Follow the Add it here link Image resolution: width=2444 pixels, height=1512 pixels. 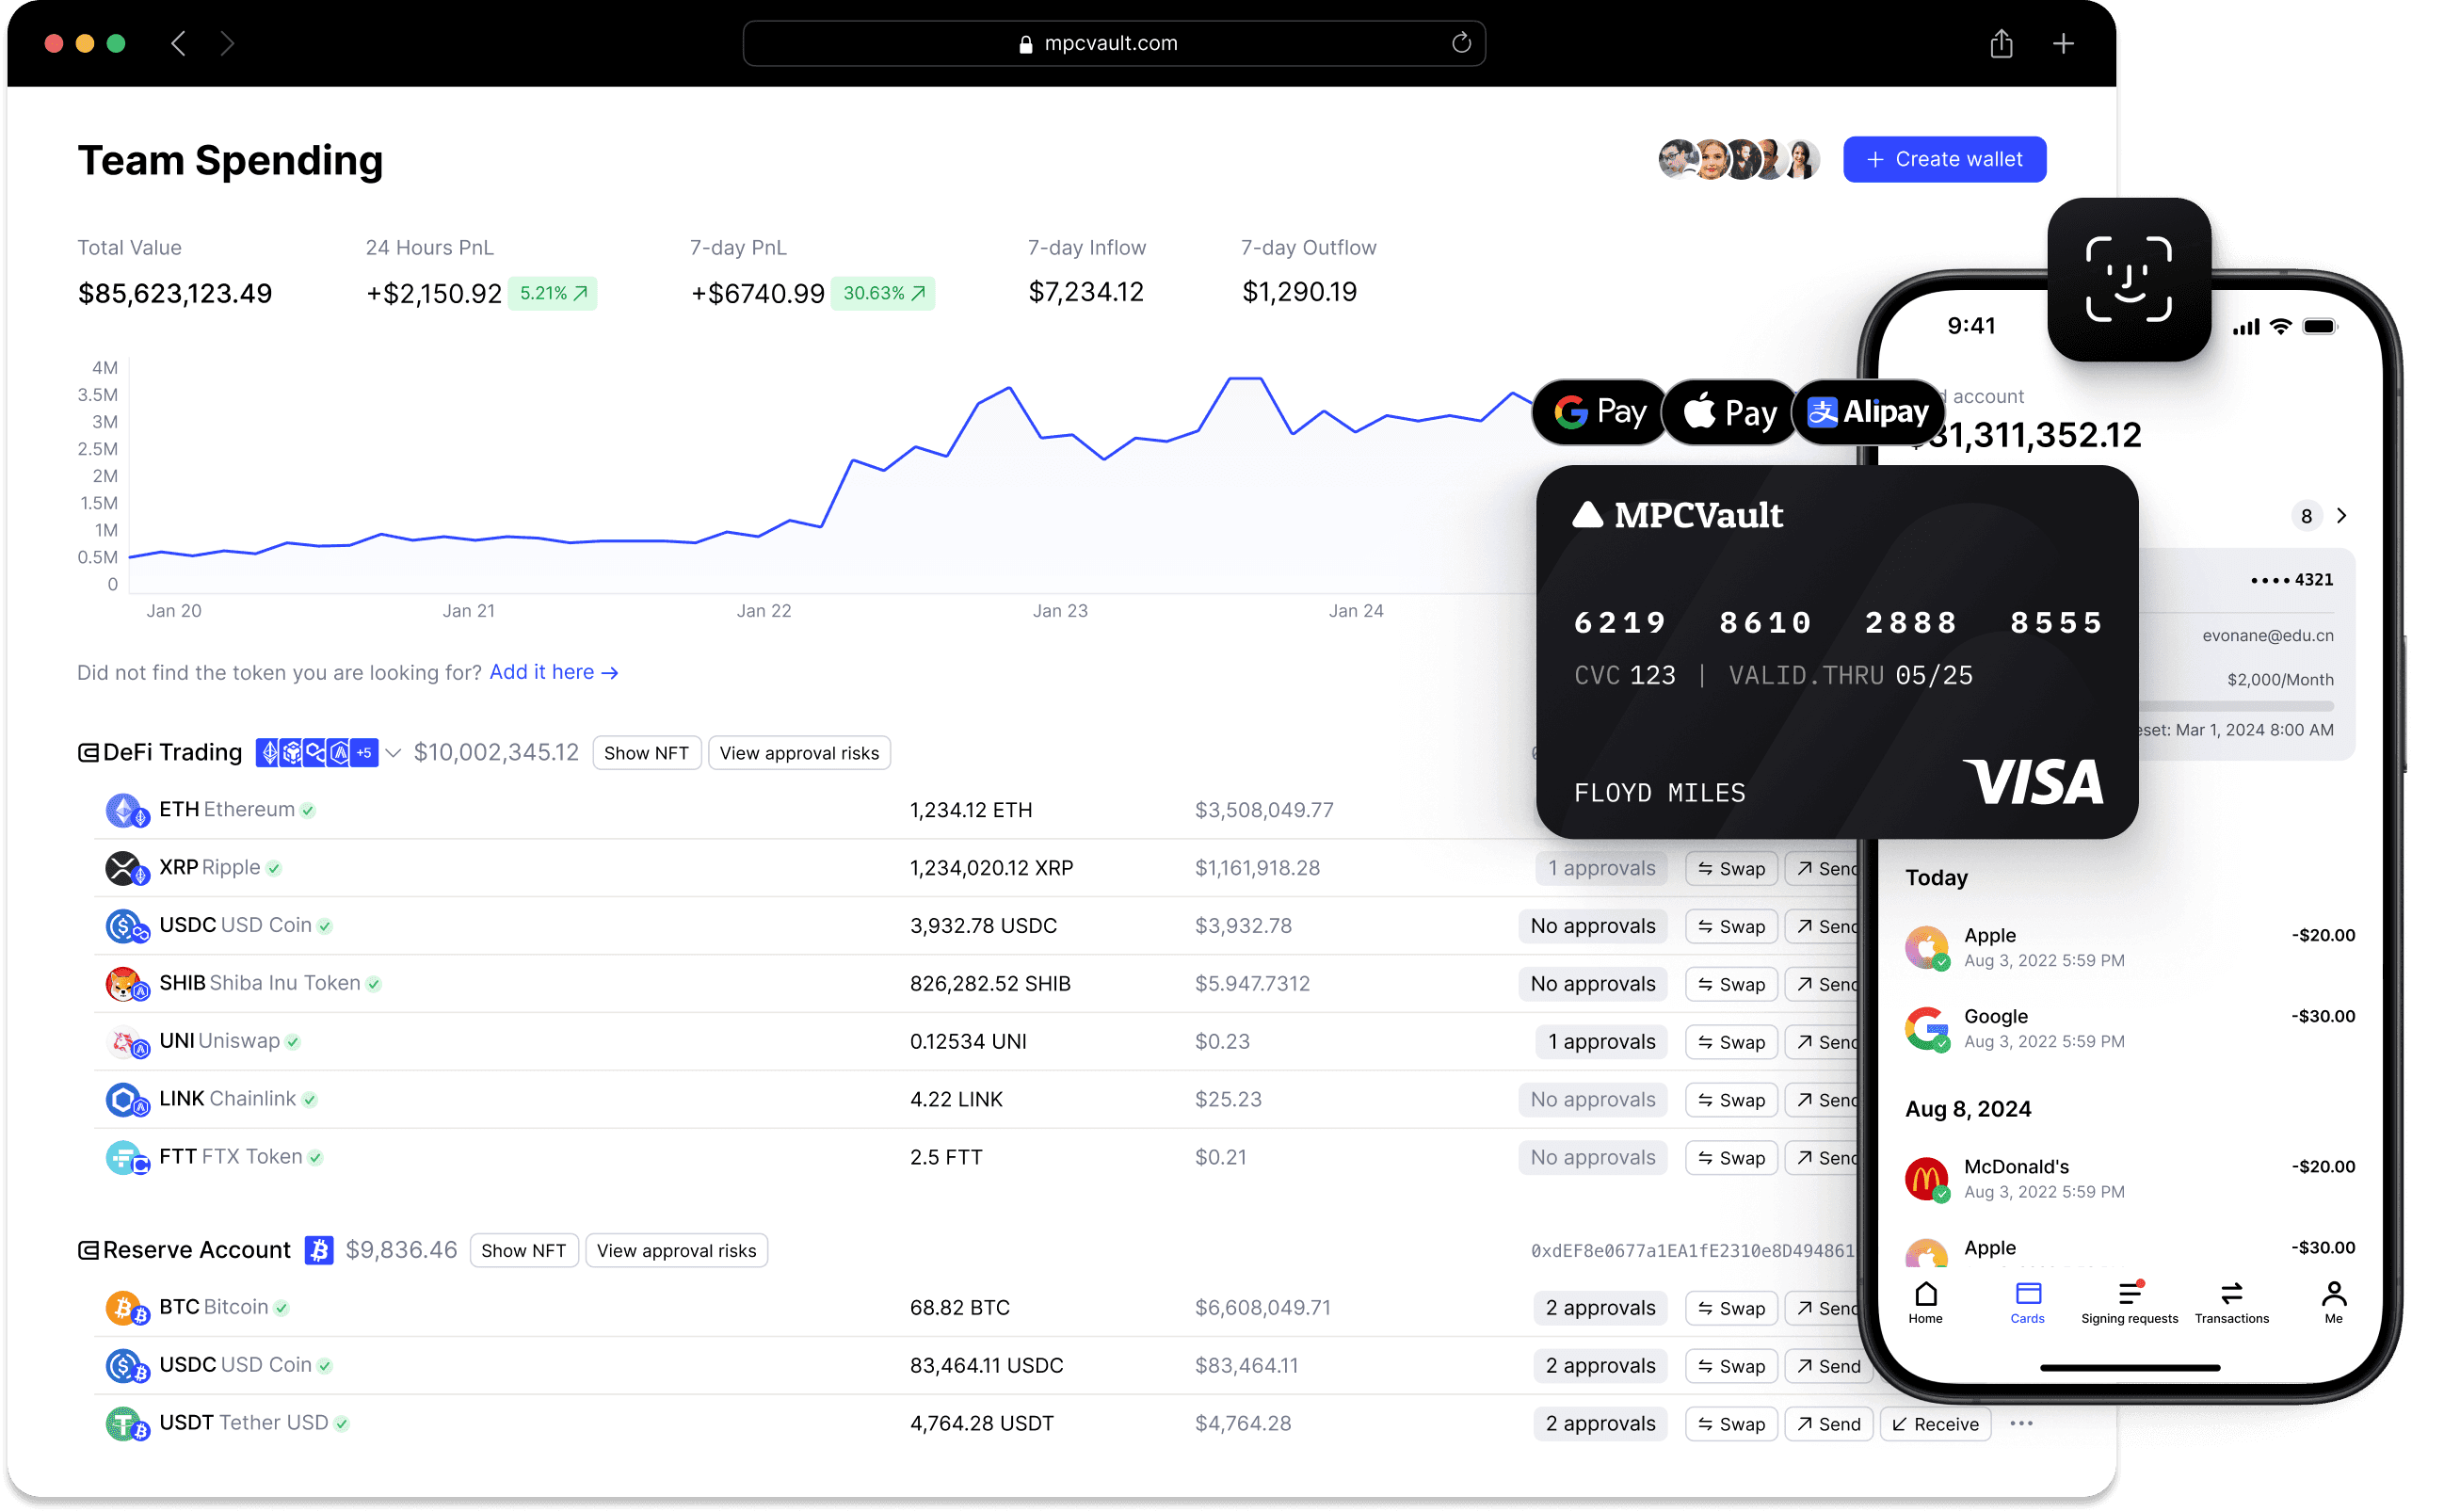553,673
